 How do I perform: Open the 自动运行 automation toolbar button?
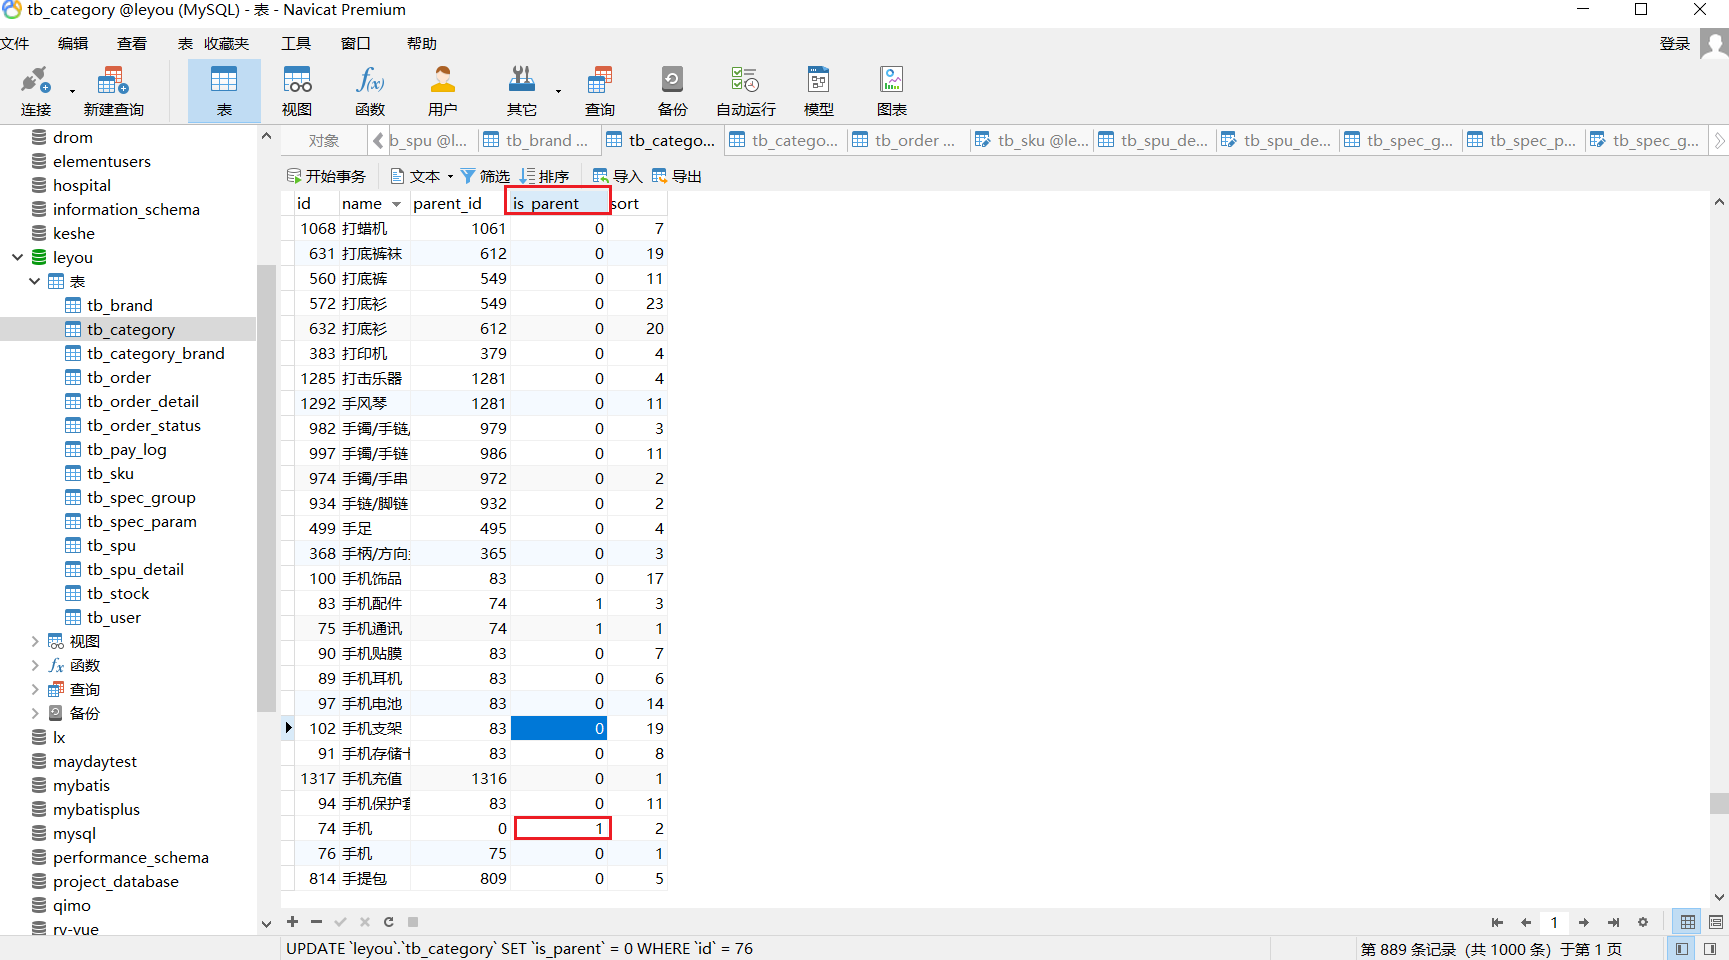pyautogui.click(x=746, y=91)
